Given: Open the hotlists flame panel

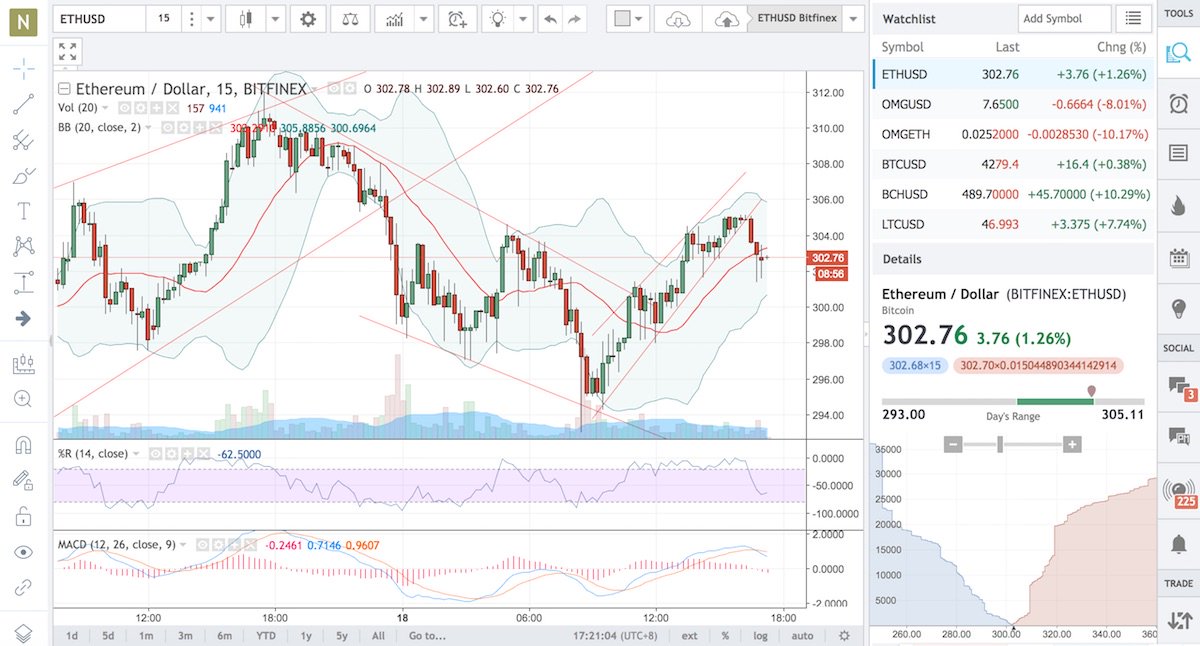Looking at the screenshot, I should (x=1178, y=205).
